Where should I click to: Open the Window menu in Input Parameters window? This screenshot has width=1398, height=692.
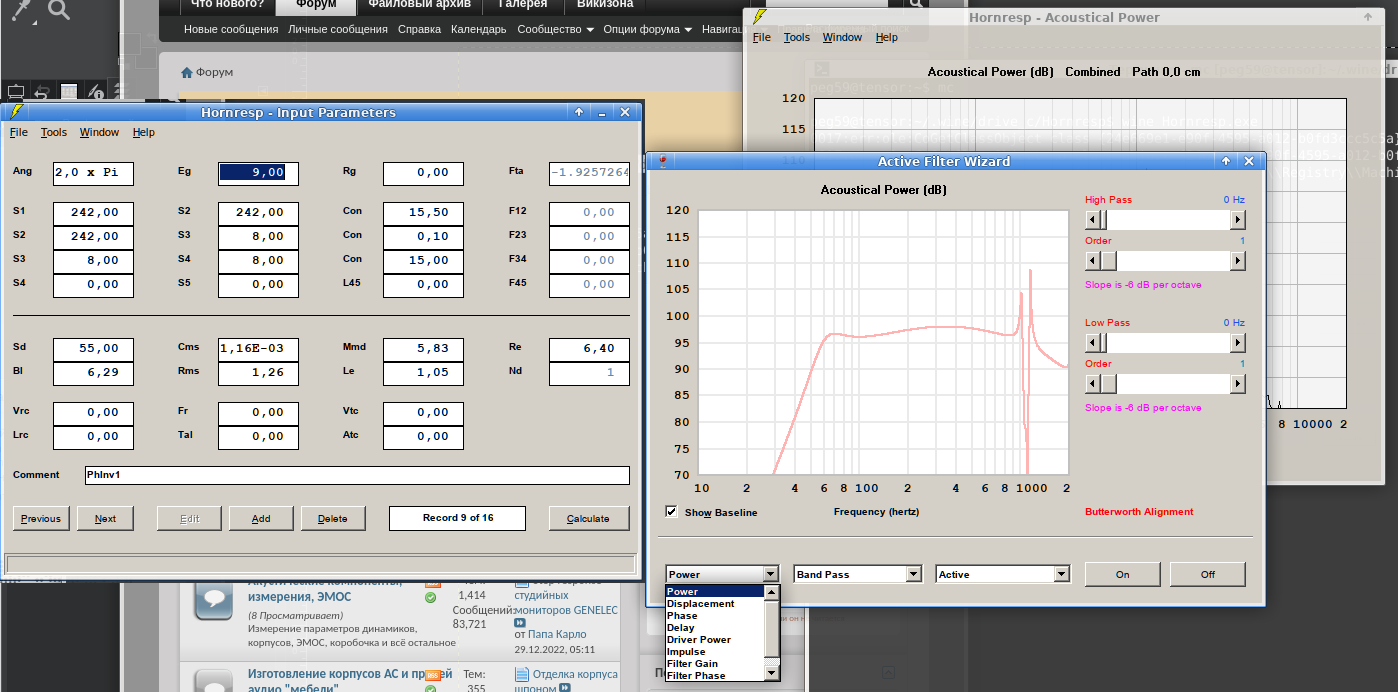click(x=99, y=132)
